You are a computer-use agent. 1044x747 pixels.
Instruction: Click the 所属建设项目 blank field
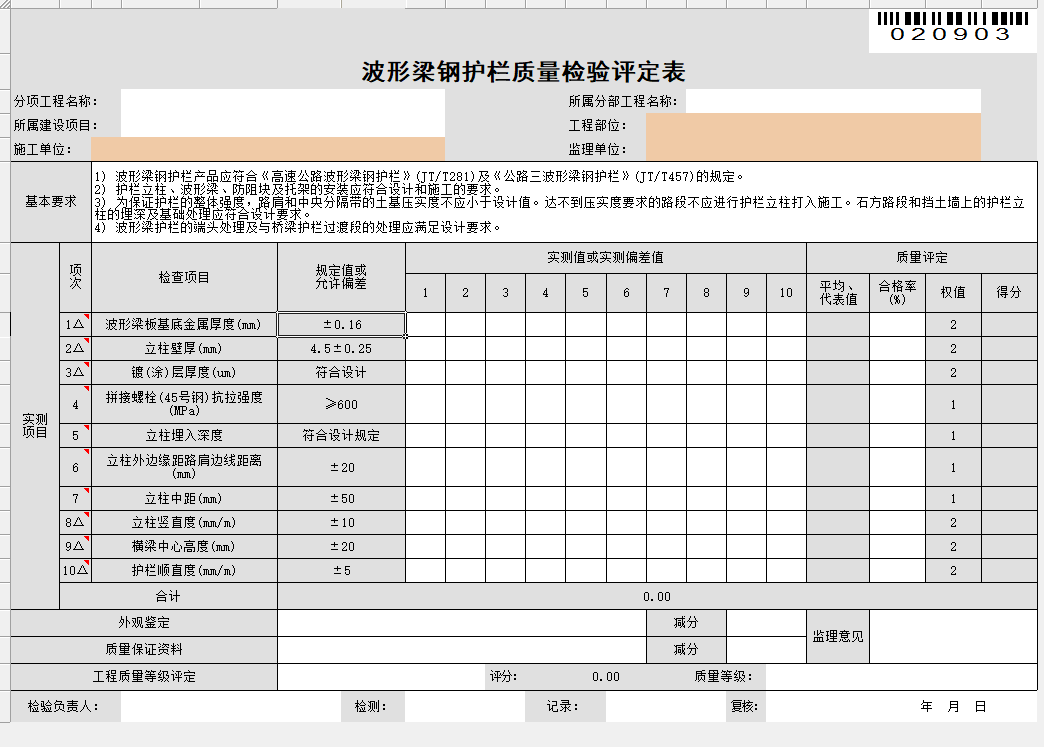pos(282,126)
